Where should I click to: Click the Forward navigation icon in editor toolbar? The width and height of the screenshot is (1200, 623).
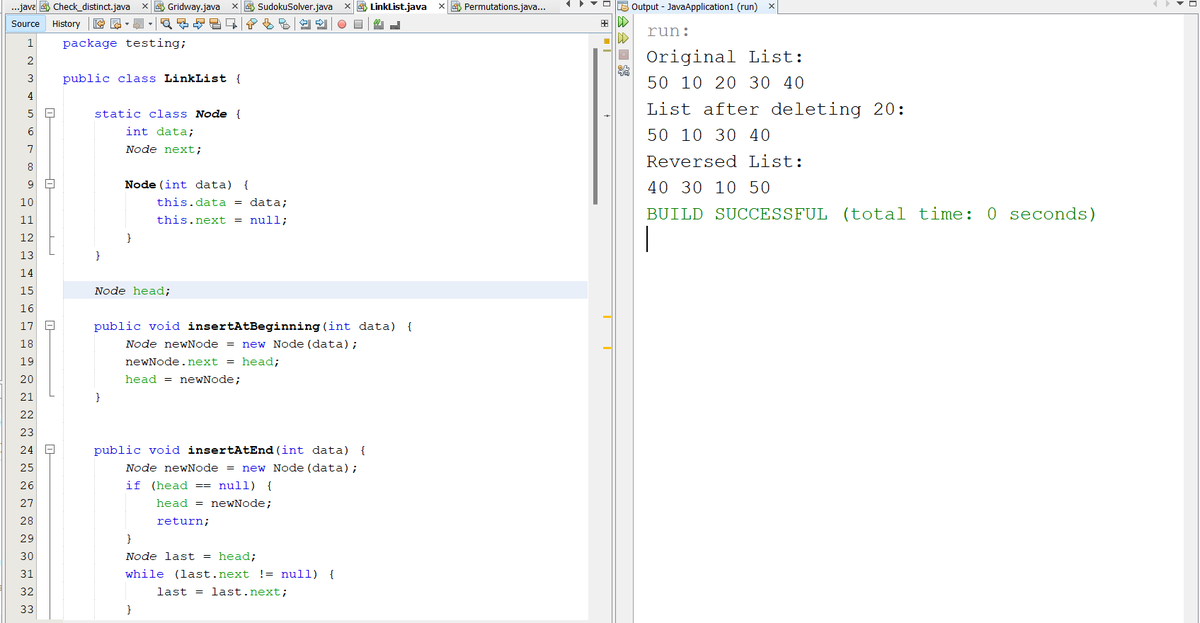click(139, 24)
